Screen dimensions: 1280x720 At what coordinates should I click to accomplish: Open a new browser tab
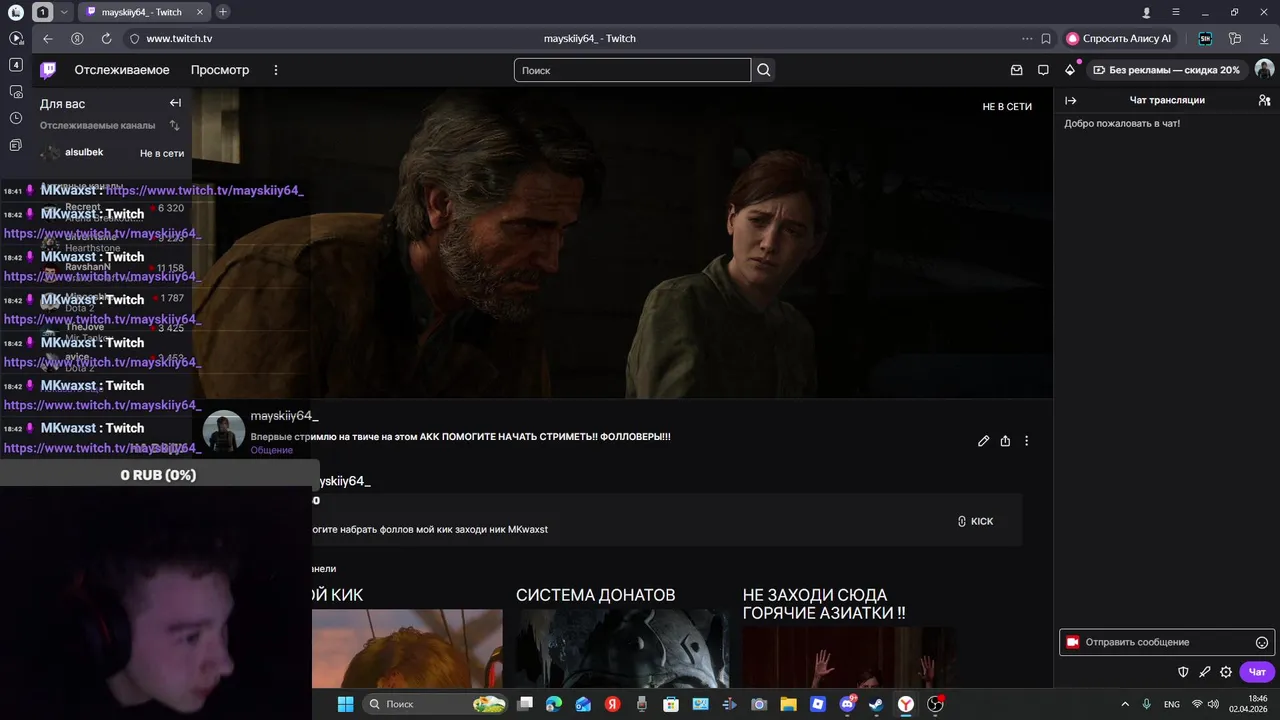(222, 12)
